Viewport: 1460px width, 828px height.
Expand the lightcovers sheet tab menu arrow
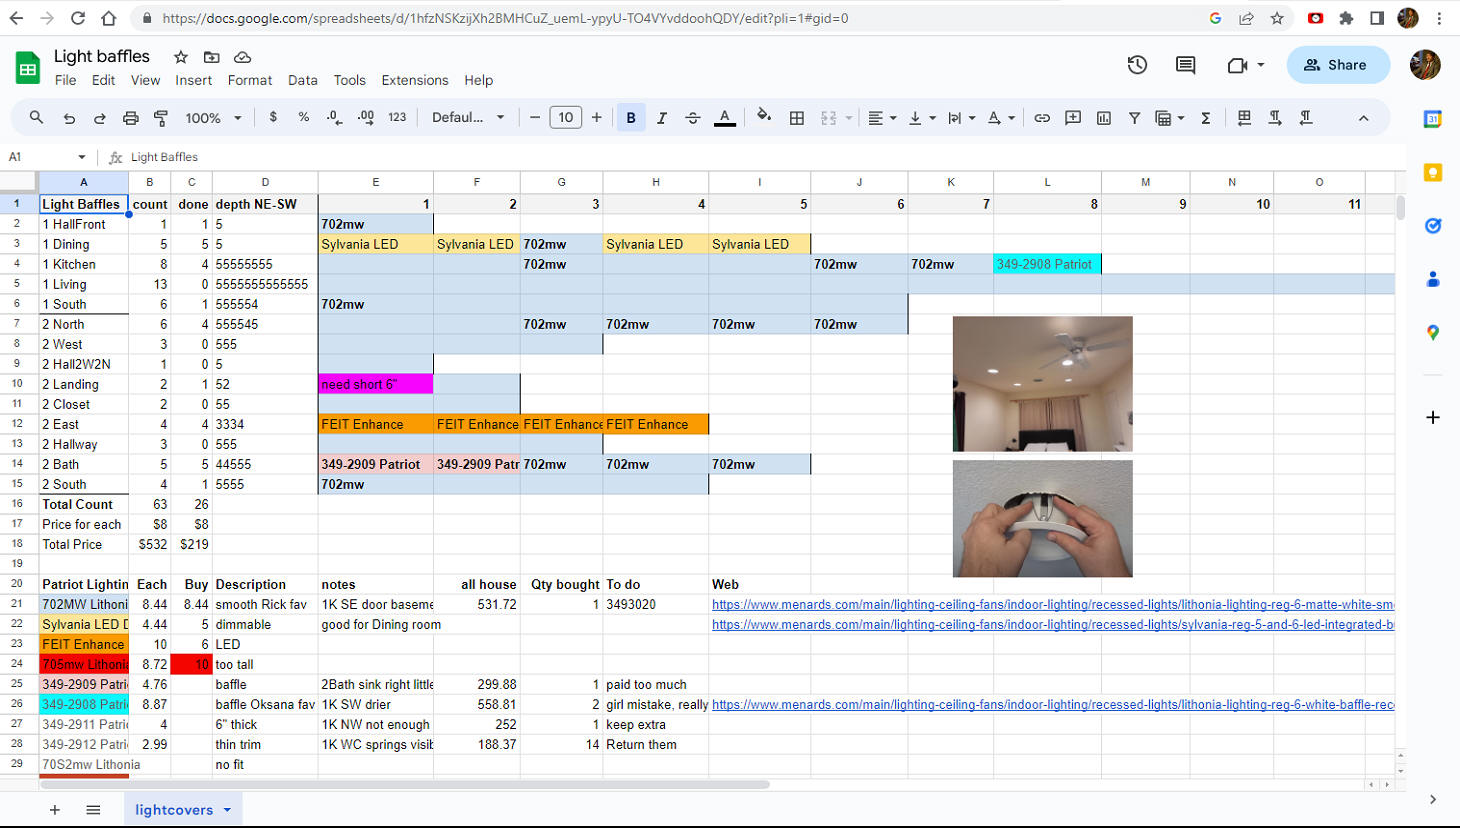(x=228, y=810)
